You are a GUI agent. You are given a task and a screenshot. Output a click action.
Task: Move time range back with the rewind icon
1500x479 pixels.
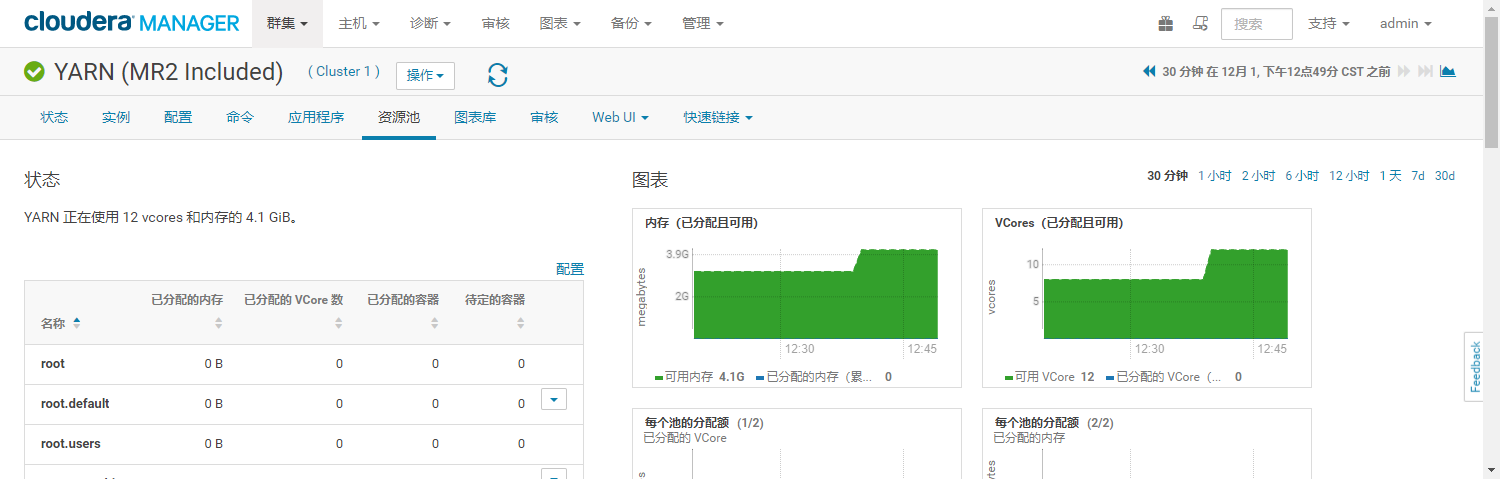(1149, 72)
